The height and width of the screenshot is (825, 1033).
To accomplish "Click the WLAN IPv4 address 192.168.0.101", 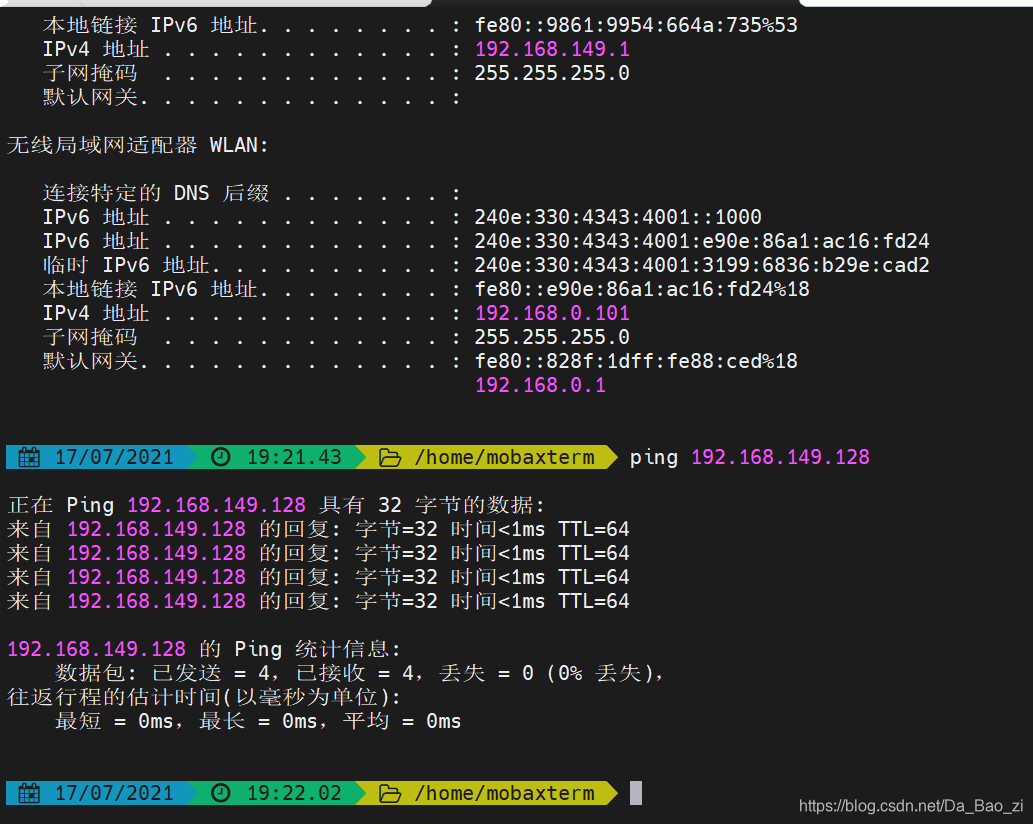I will click(552, 313).
